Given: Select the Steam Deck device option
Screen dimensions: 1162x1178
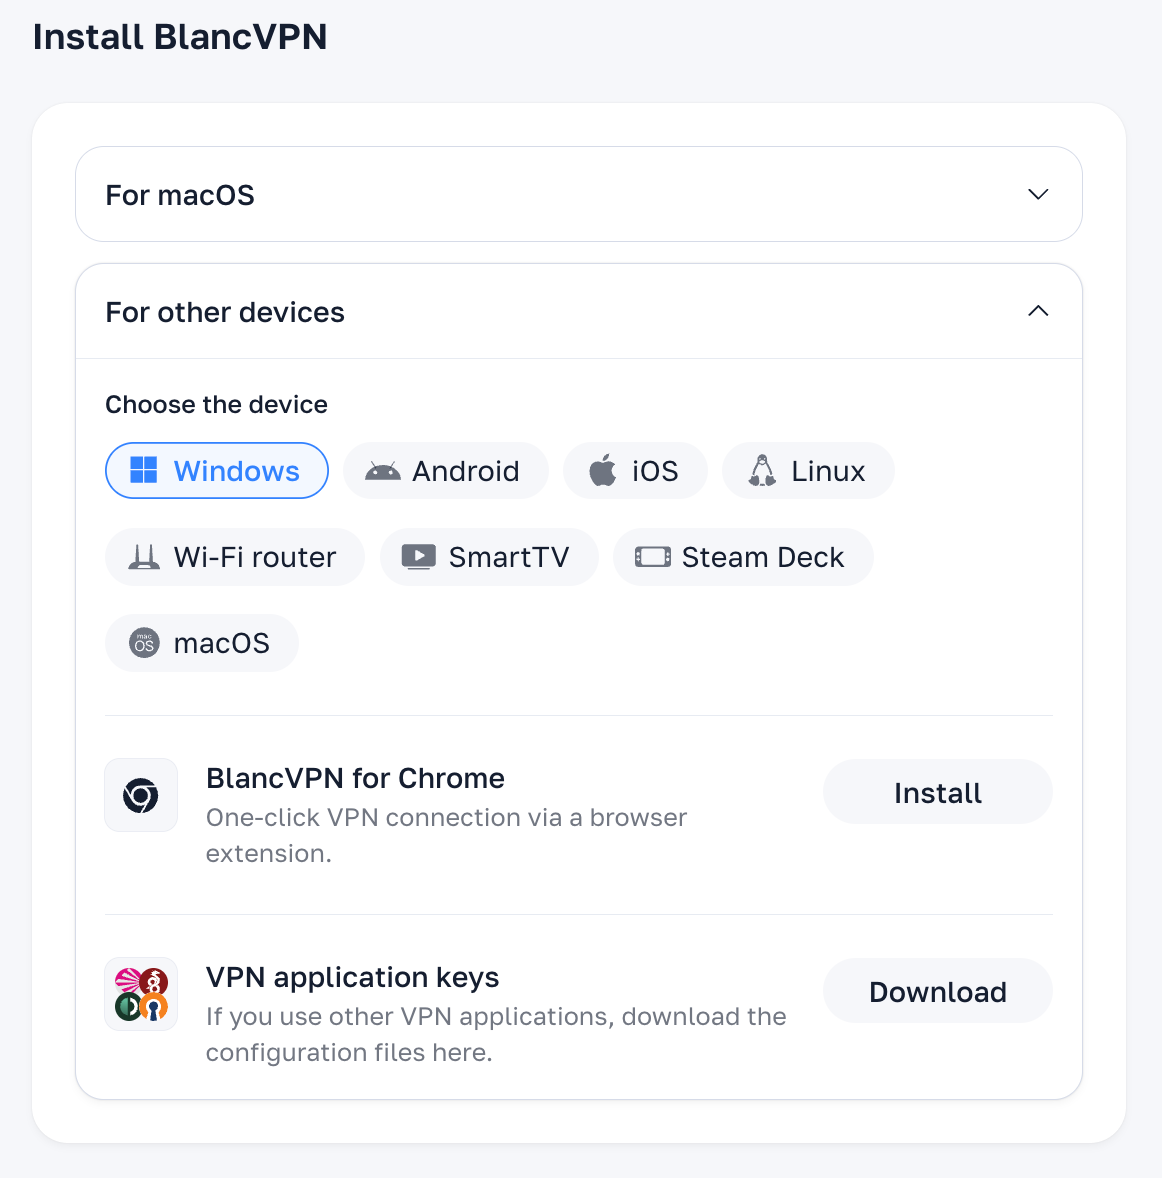Looking at the screenshot, I should pyautogui.click(x=743, y=557).
